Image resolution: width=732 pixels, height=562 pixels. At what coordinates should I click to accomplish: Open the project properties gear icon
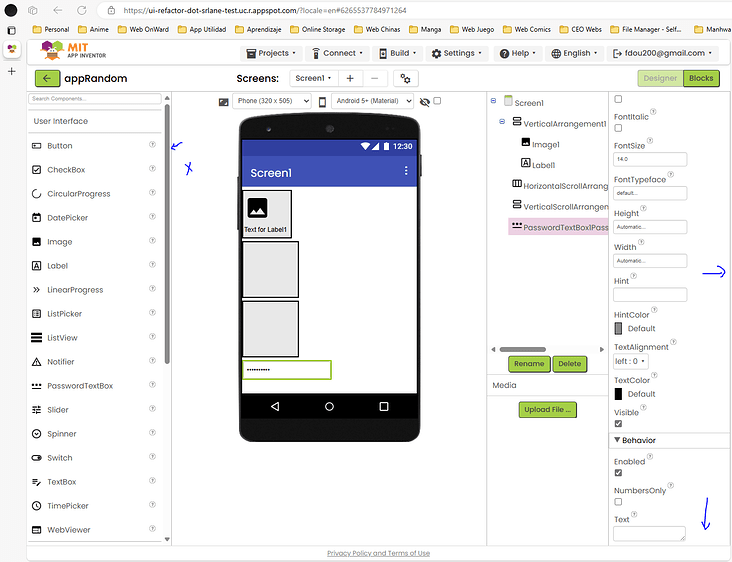pos(406,78)
